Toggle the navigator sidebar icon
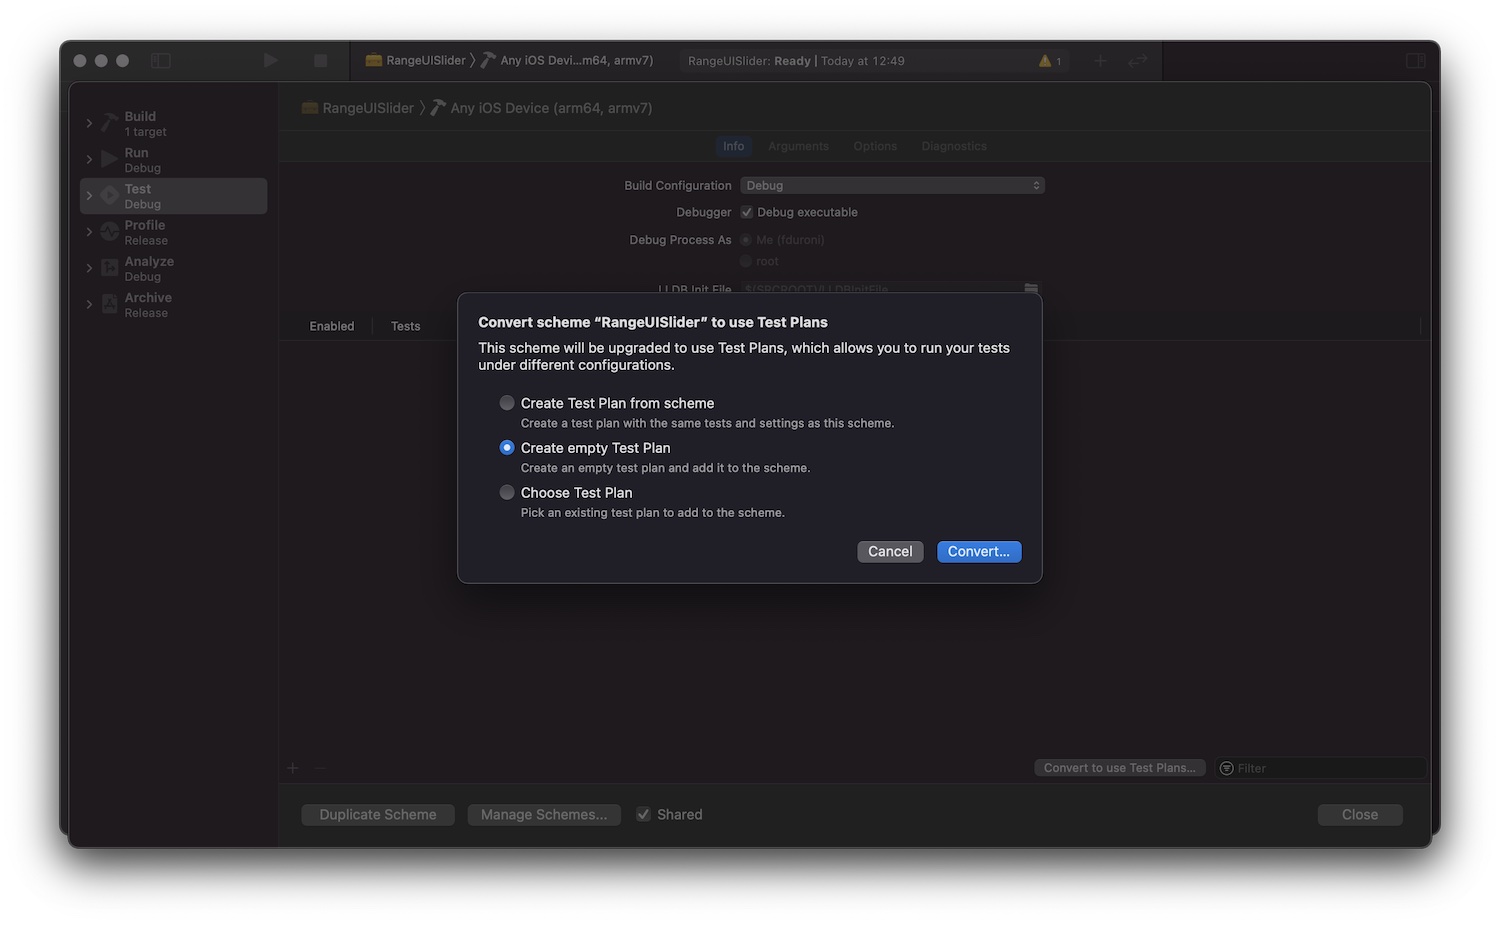Viewport: 1500px width, 927px height. pos(161,61)
